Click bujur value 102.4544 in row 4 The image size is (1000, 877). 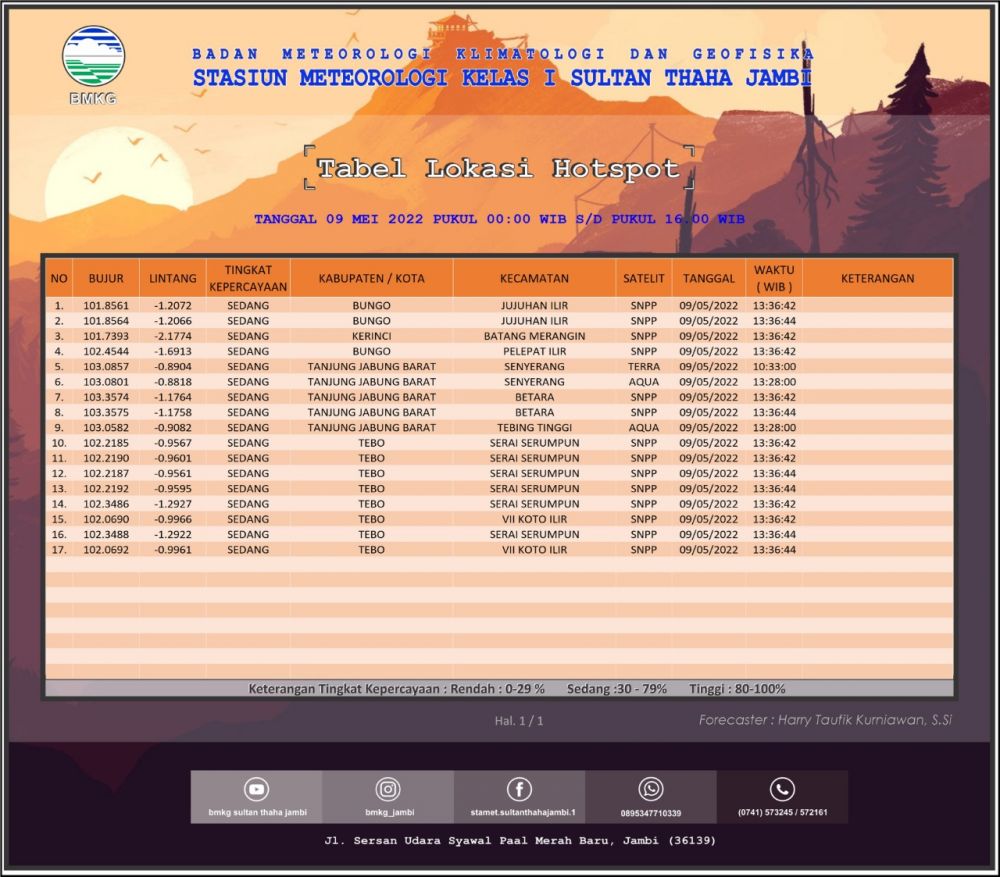(106, 351)
